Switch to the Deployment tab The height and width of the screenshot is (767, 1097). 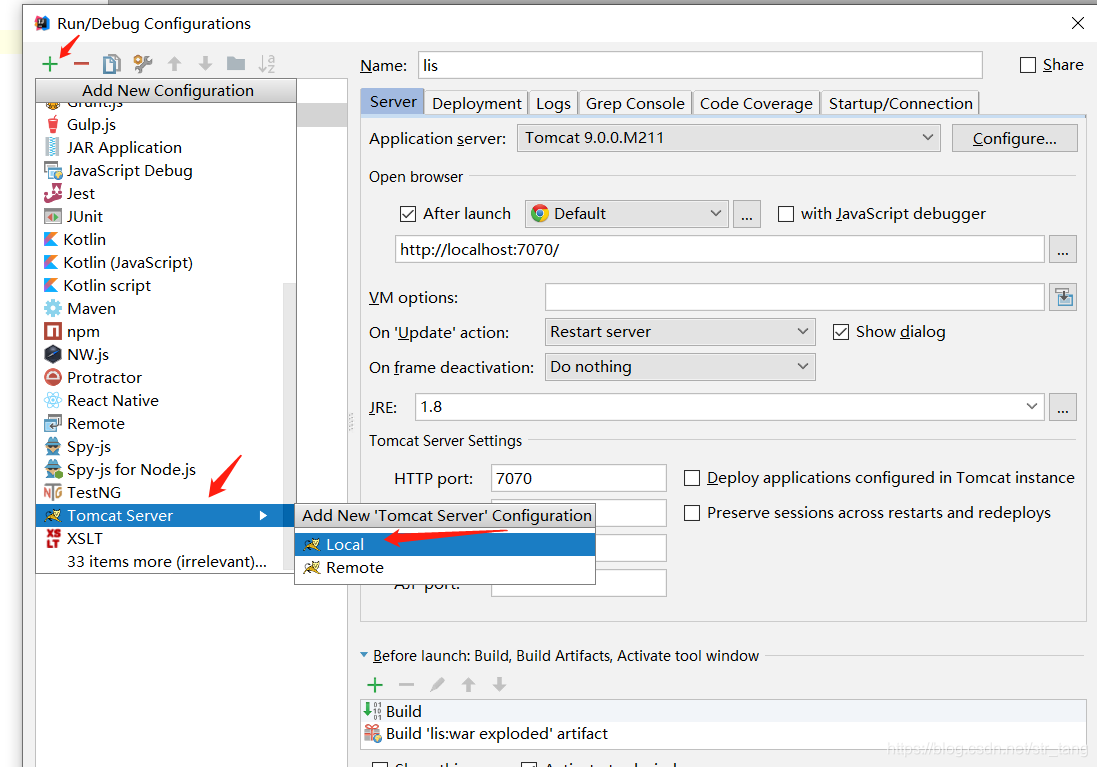476,104
